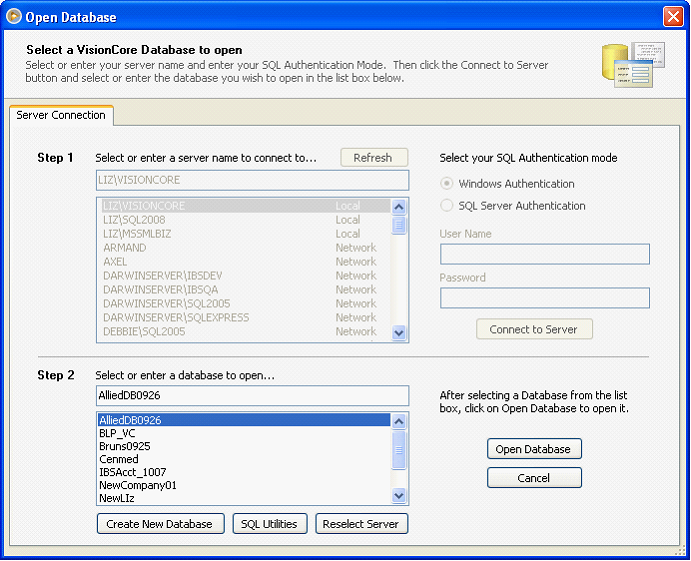Select NewLIz database
Screen dimensions: 691x561
[x=244, y=498]
